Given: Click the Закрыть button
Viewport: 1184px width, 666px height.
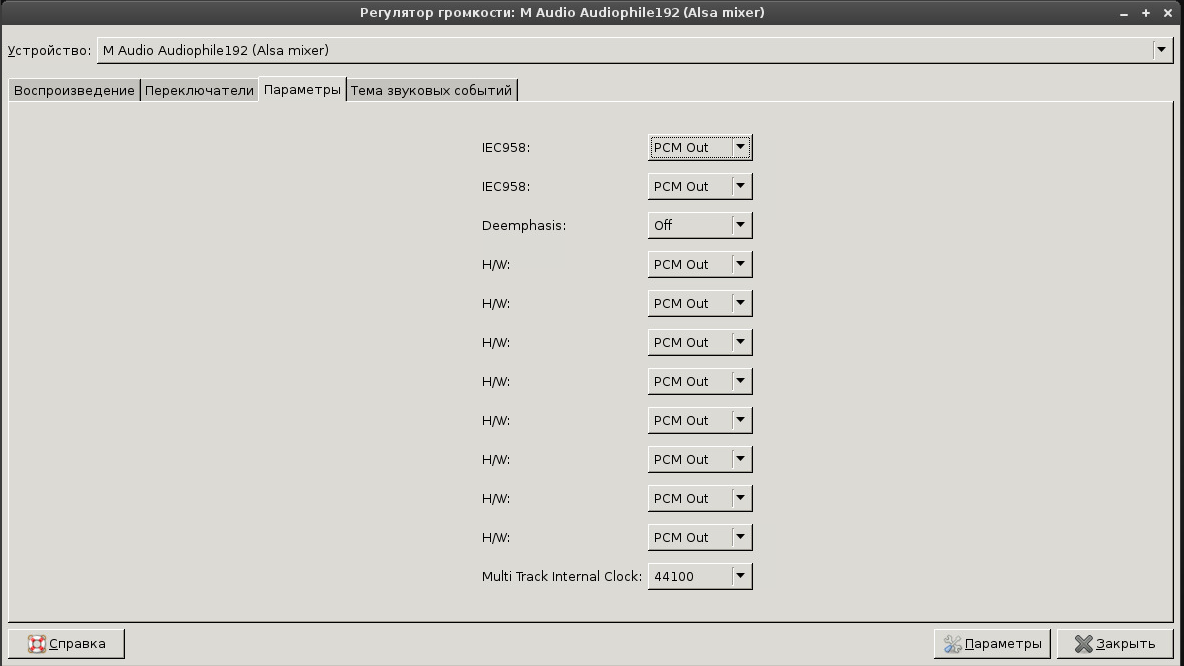Looking at the screenshot, I should tap(1115, 644).
